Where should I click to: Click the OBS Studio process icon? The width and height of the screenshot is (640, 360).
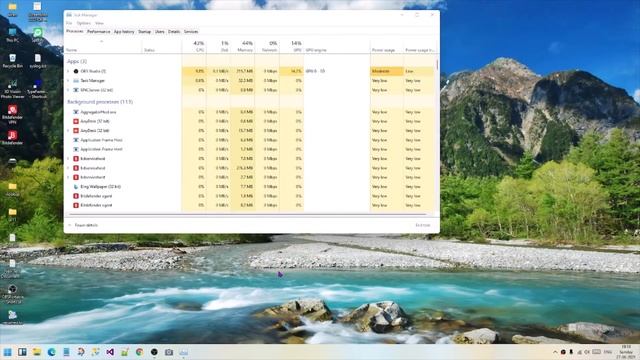pyautogui.click(x=76, y=71)
